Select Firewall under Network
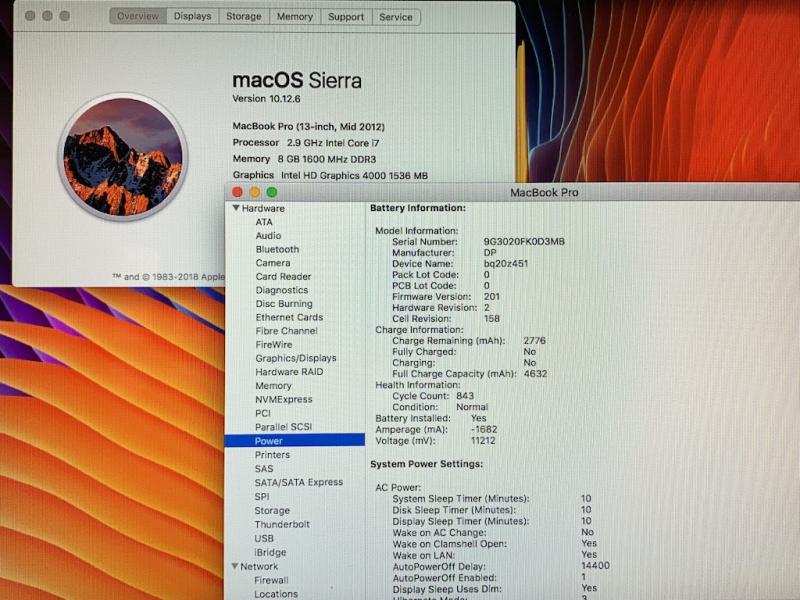The width and height of the screenshot is (800, 600). (271, 580)
